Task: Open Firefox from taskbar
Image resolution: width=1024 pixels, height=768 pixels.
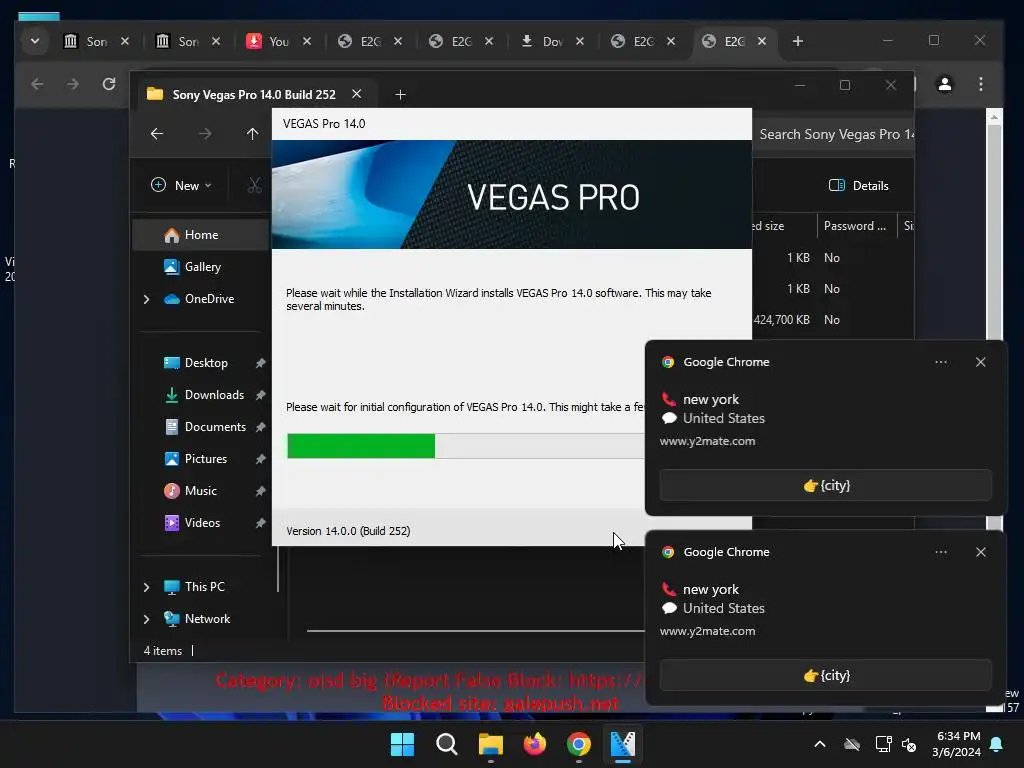Action: coord(535,744)
